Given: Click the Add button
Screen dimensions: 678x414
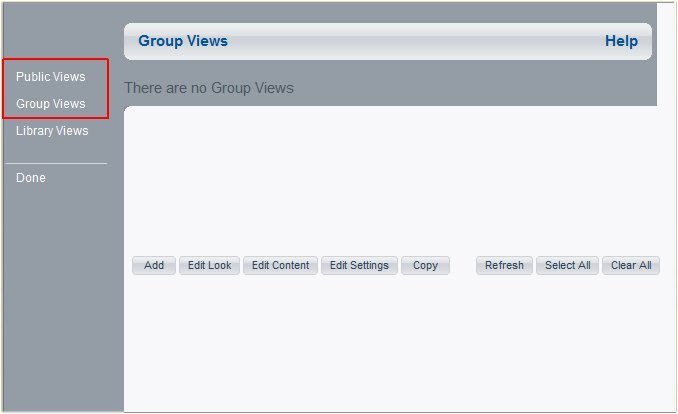Looking at the screenshot, I should [154, 265].
